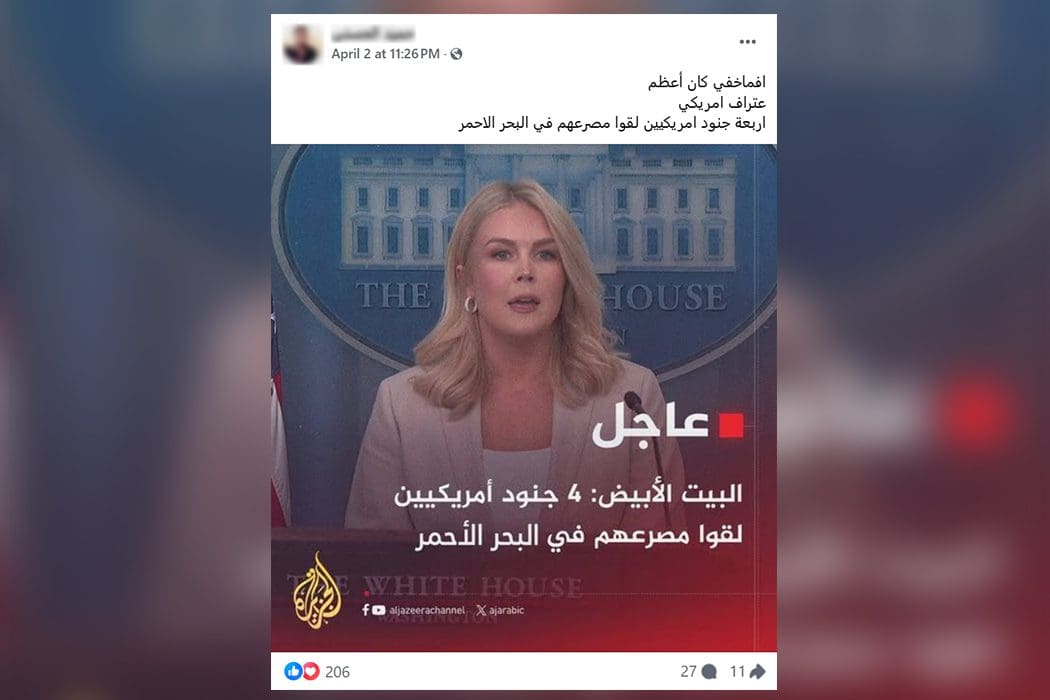Viewport: 1050px width, 700px height.
Task: Click the blurred profile picture of poster
Action: [x=301, y=44]
